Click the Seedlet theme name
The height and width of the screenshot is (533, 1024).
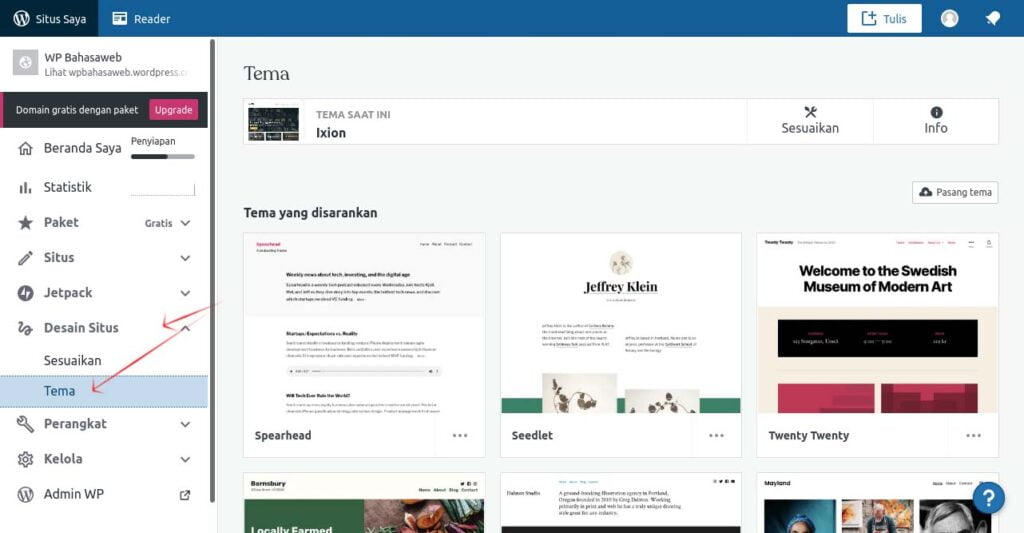click(532, 436)
